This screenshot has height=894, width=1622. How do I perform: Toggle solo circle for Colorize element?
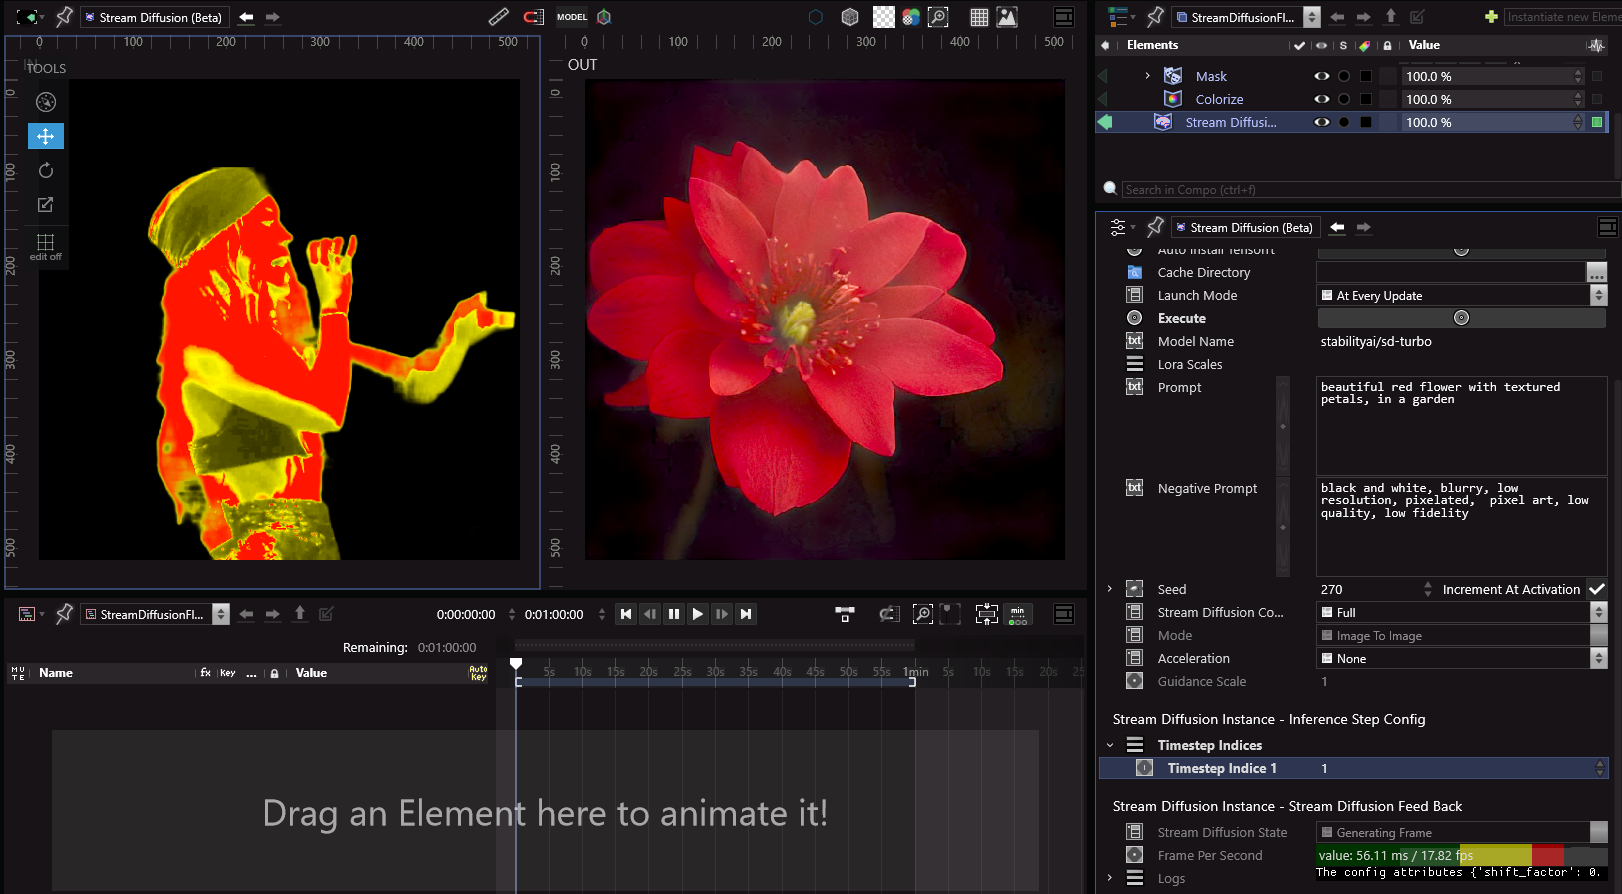coord(1344,99)
